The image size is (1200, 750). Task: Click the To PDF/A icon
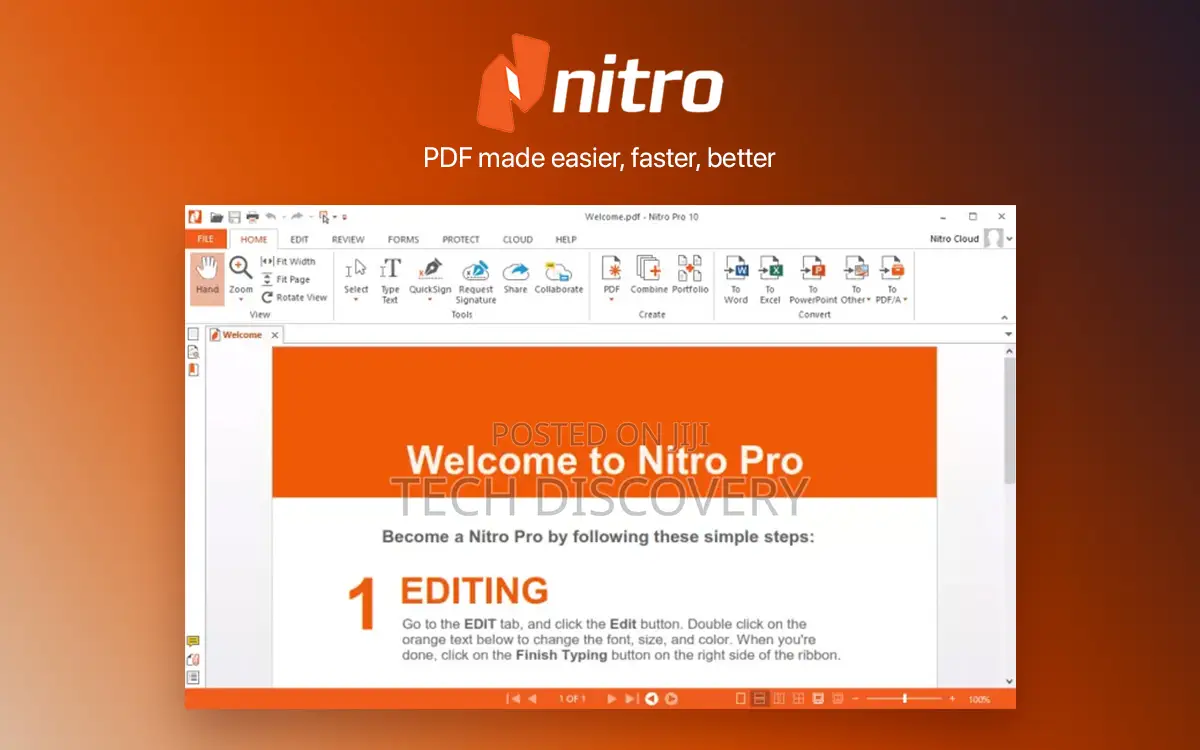(x=892, y=268)
